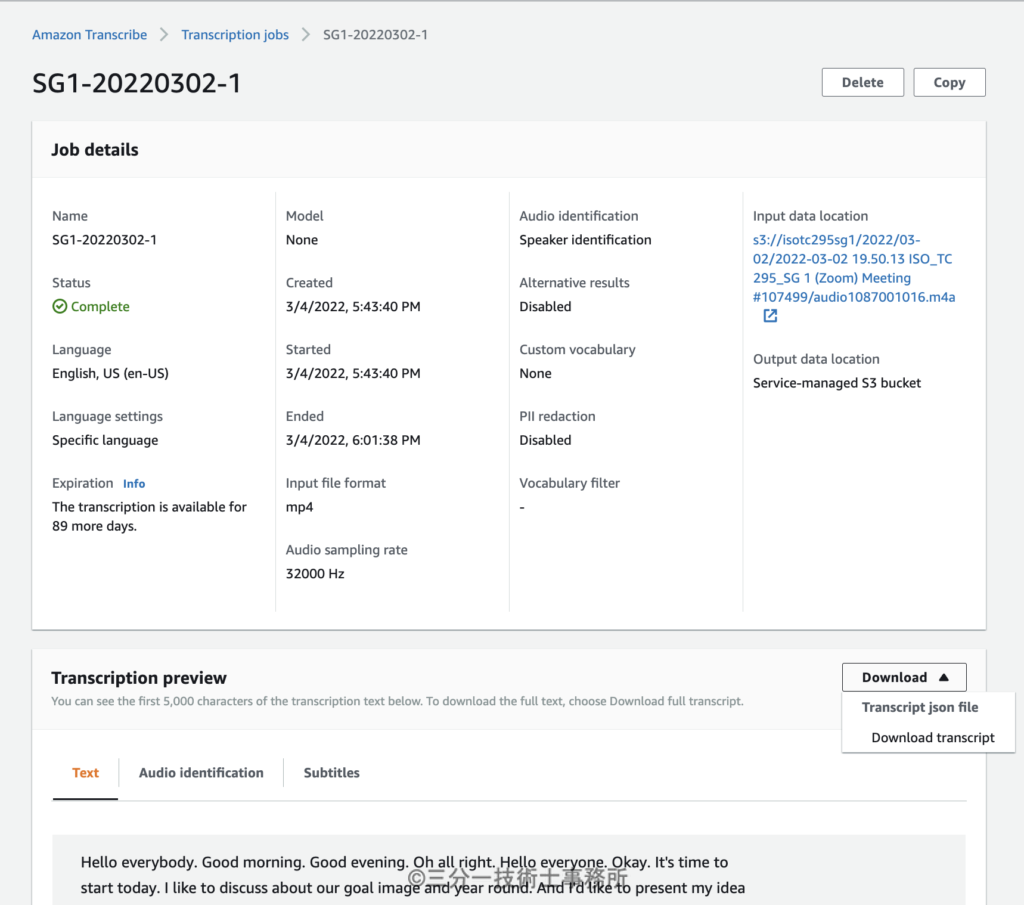Click the external link icon under input location

[771, 316]
